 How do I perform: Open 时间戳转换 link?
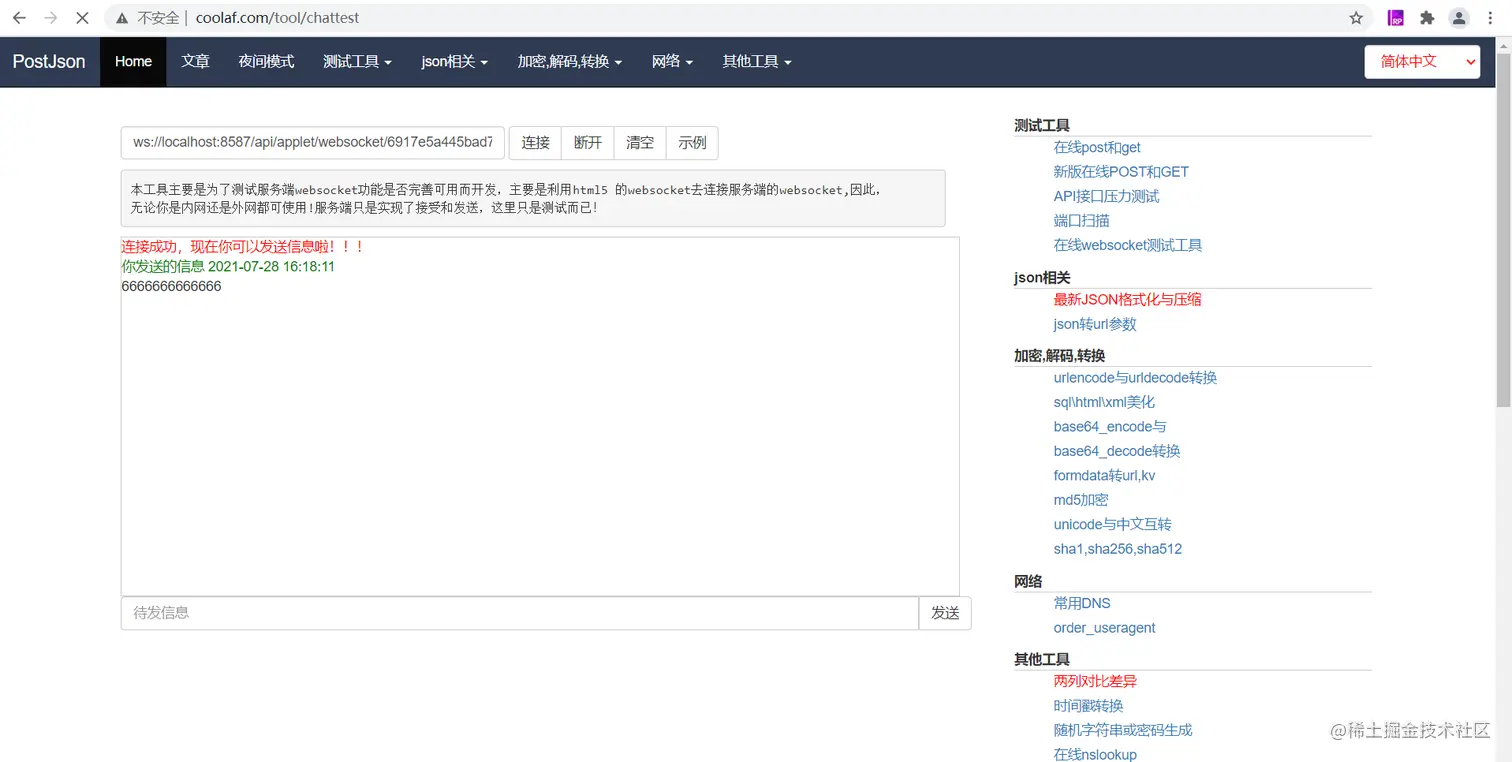coord(1088,706)
